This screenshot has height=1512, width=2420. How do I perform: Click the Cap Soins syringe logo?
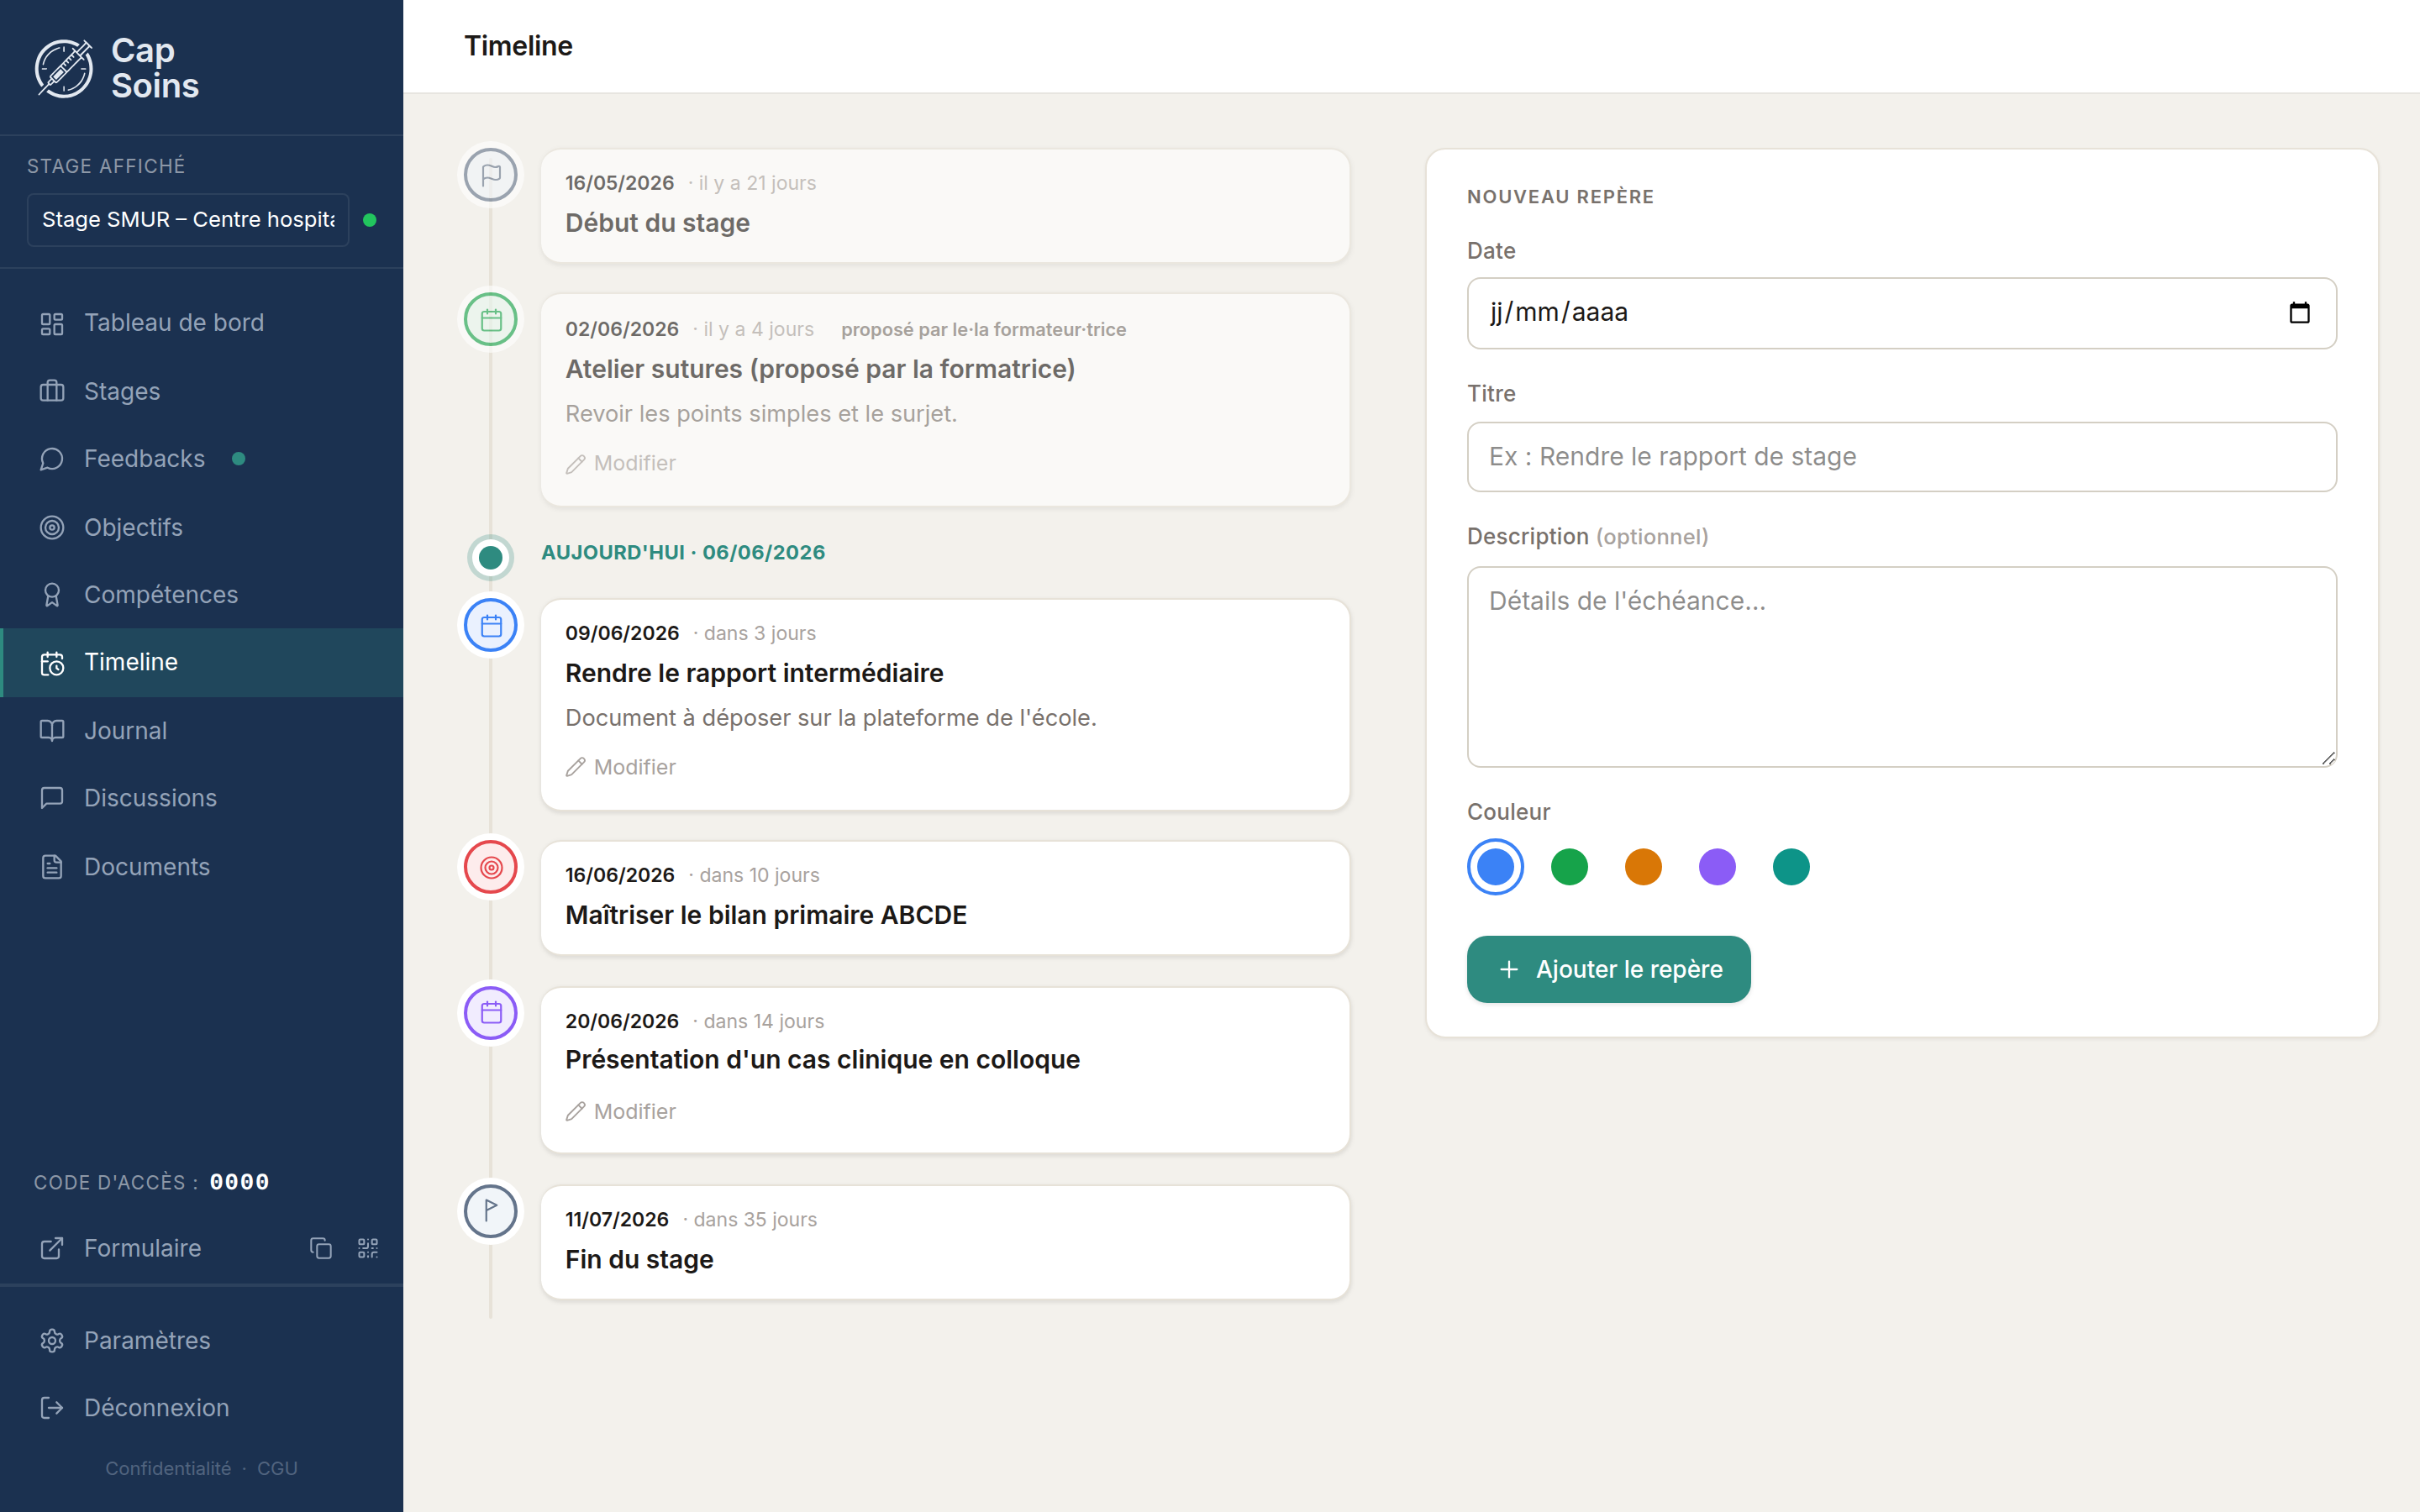click(x=64, y=68)
